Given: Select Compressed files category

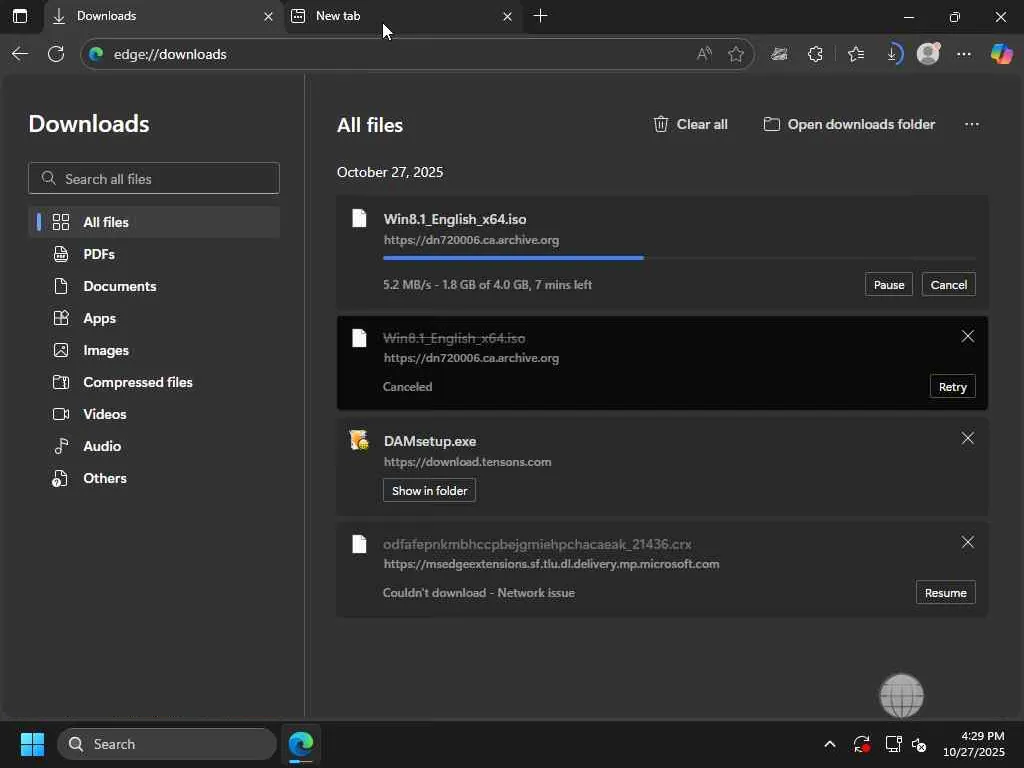Looking at the screenshot, I should coord(137,382).
